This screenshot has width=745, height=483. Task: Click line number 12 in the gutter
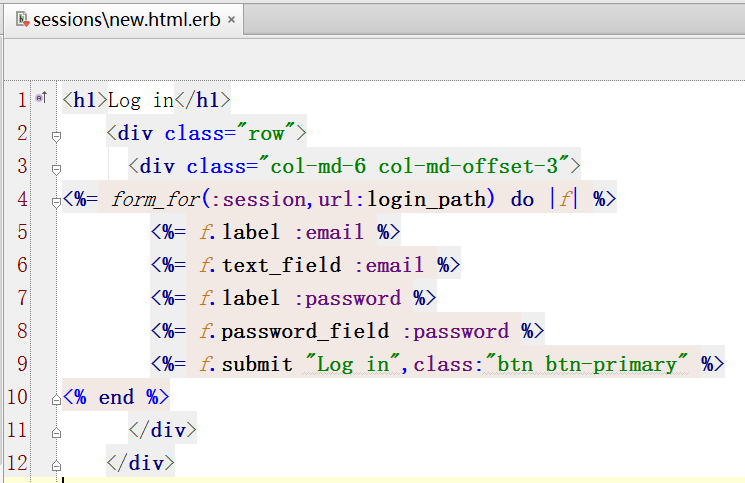17,463
